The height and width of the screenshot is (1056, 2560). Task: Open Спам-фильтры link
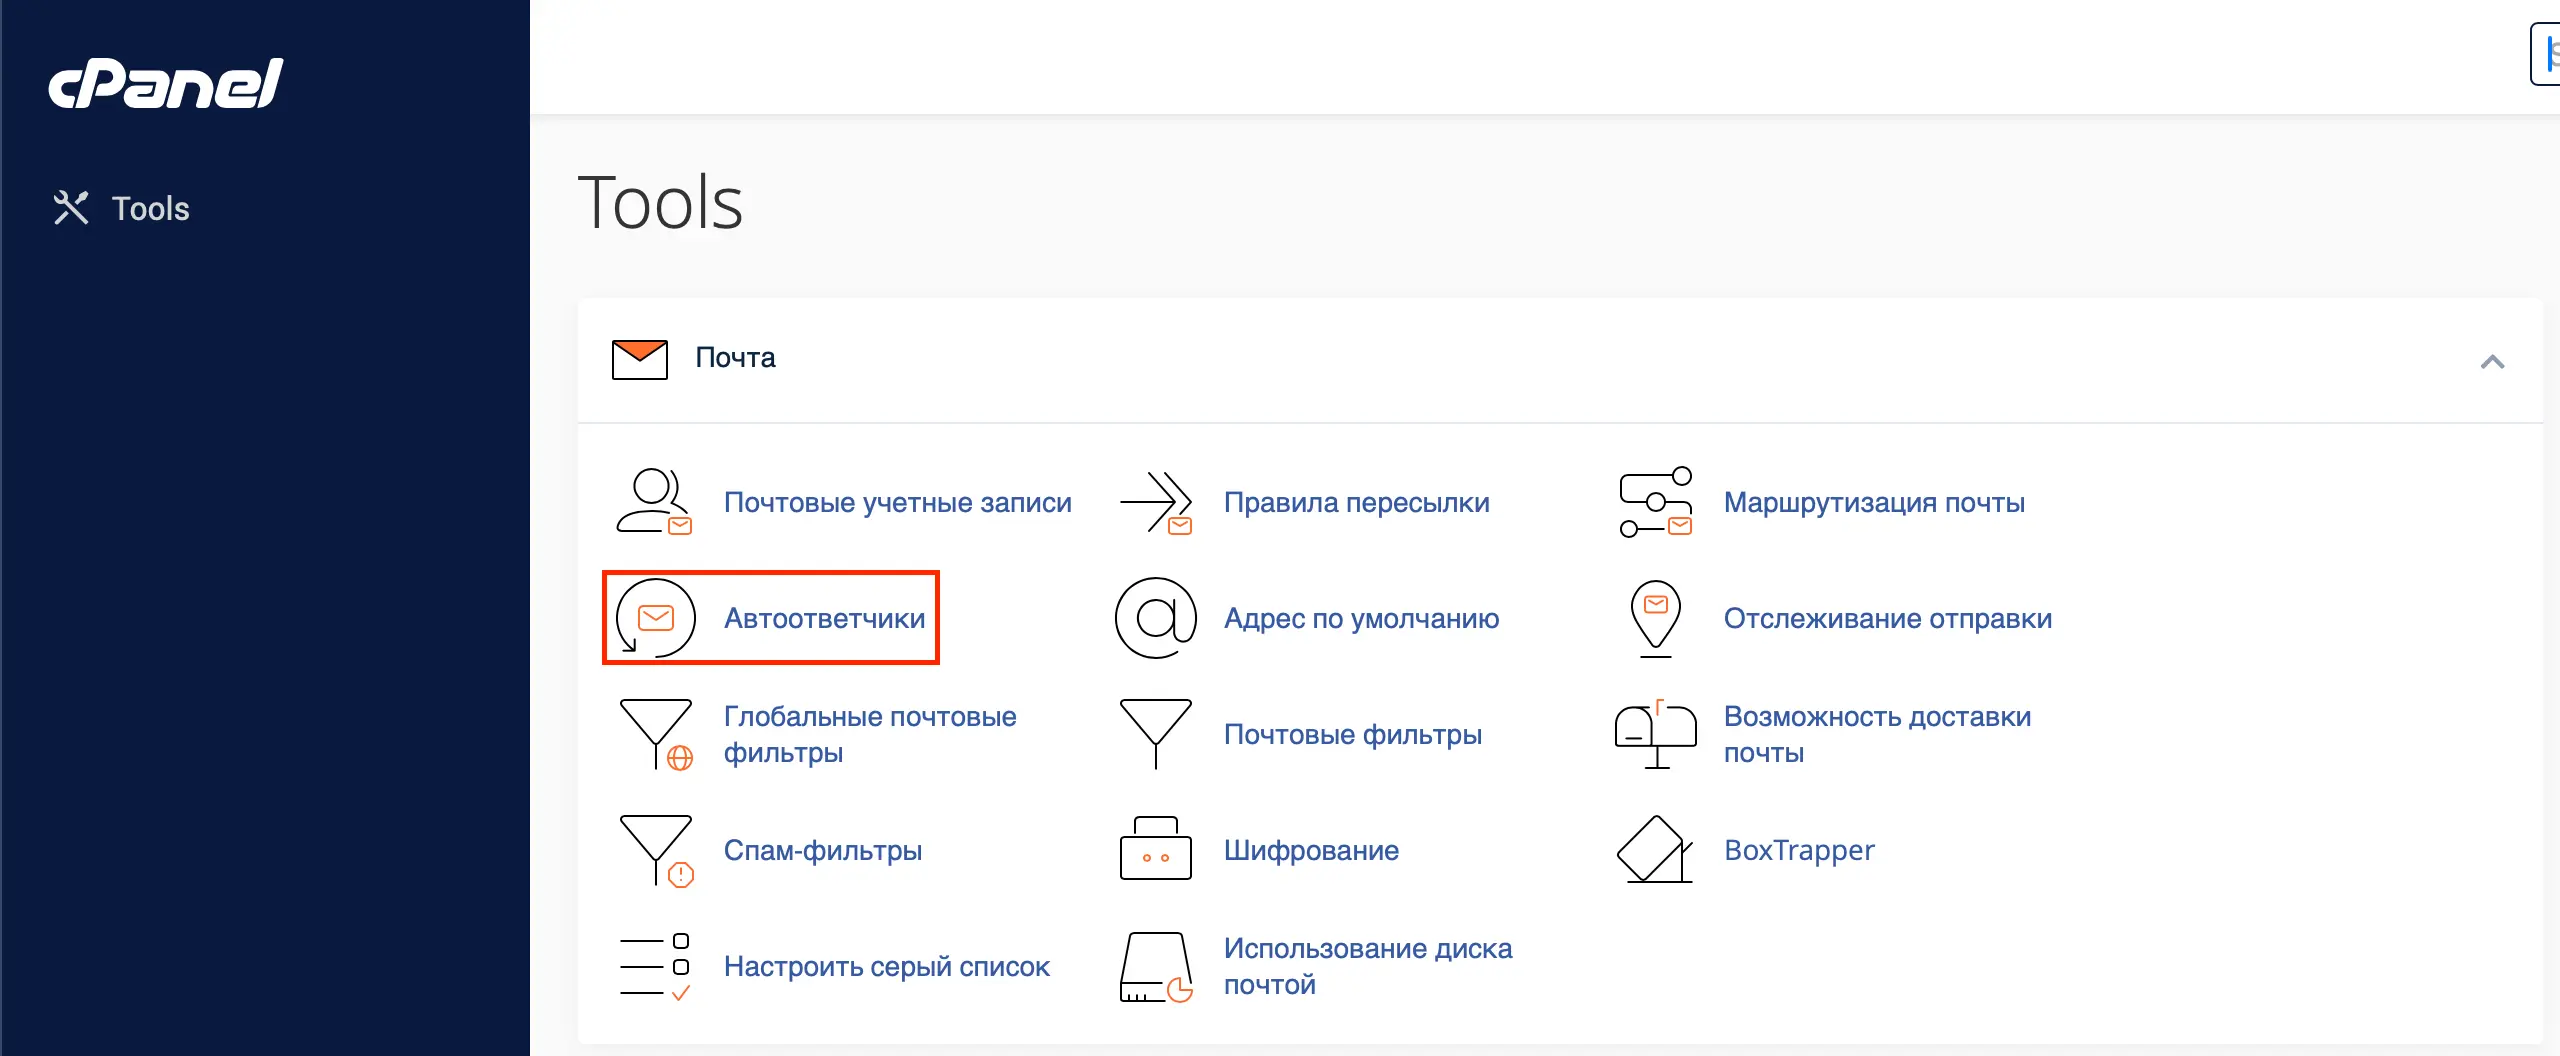tap(823, 850)
